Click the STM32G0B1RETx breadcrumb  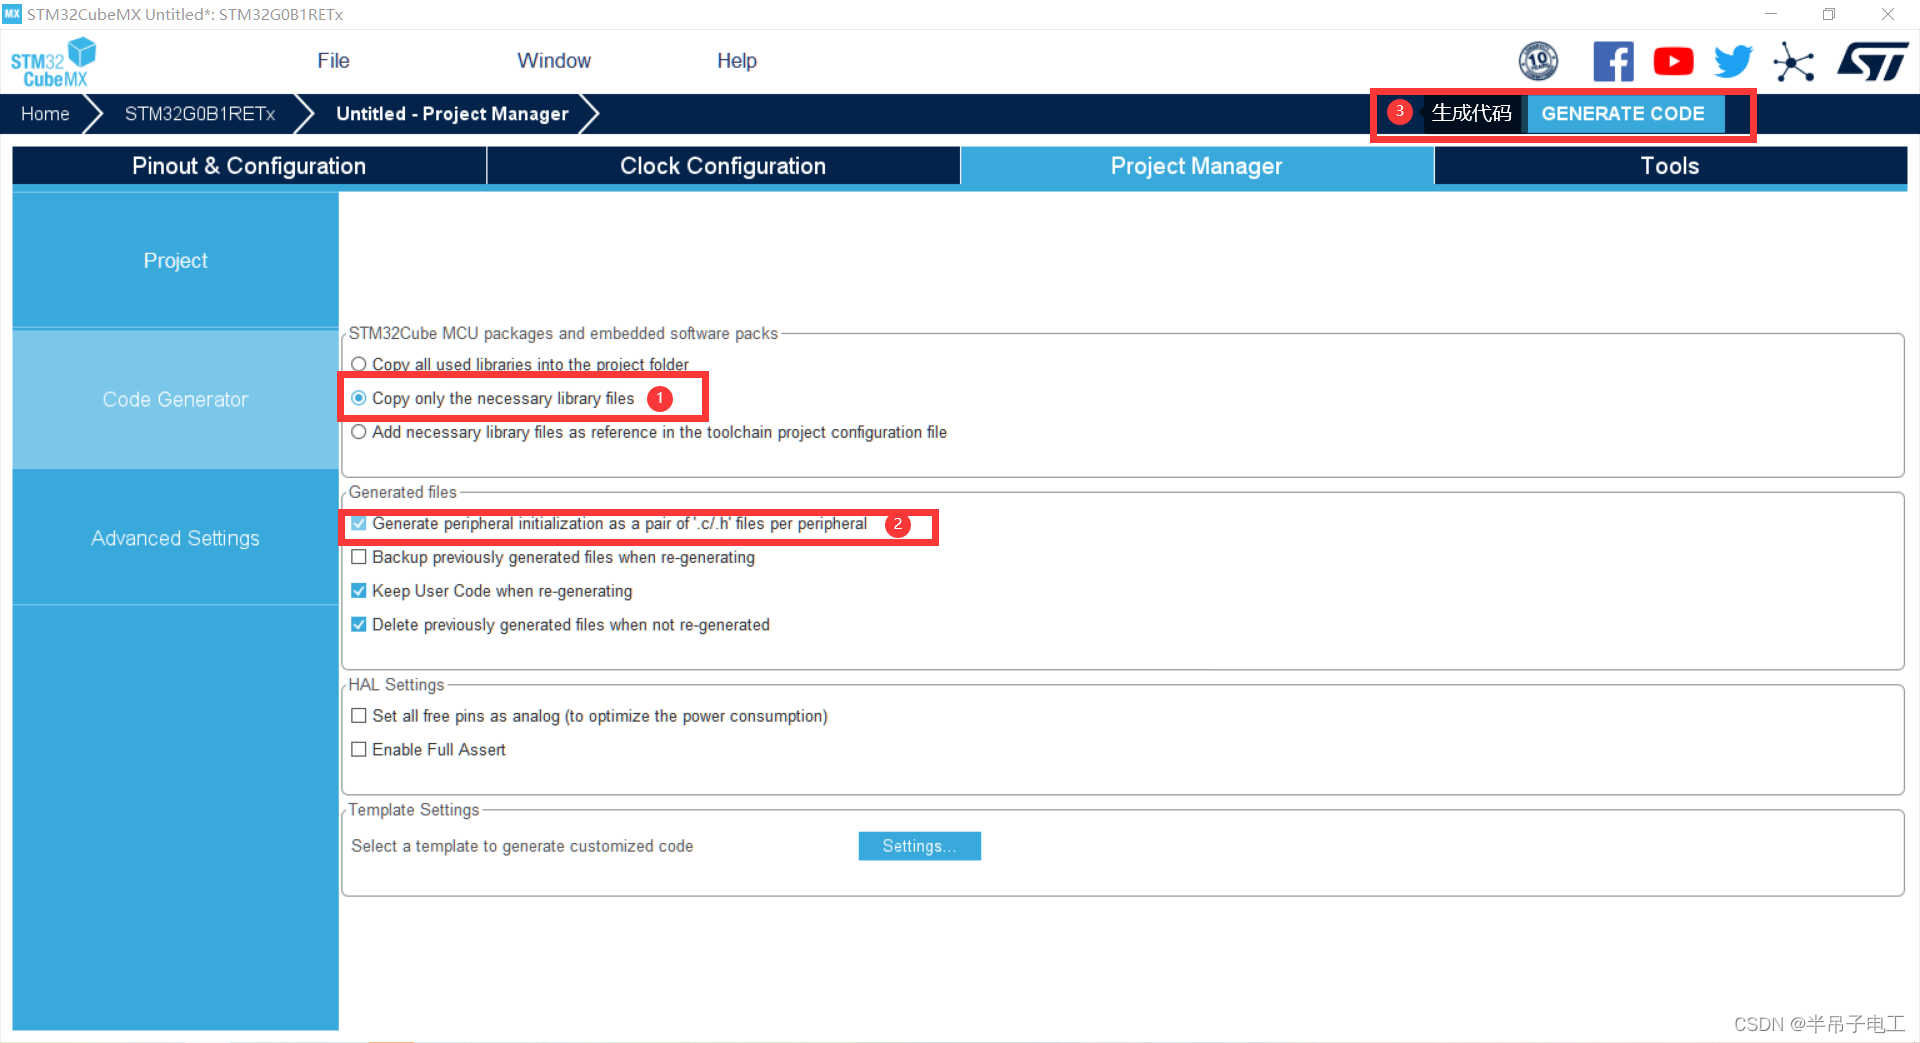tap(200, 114)
